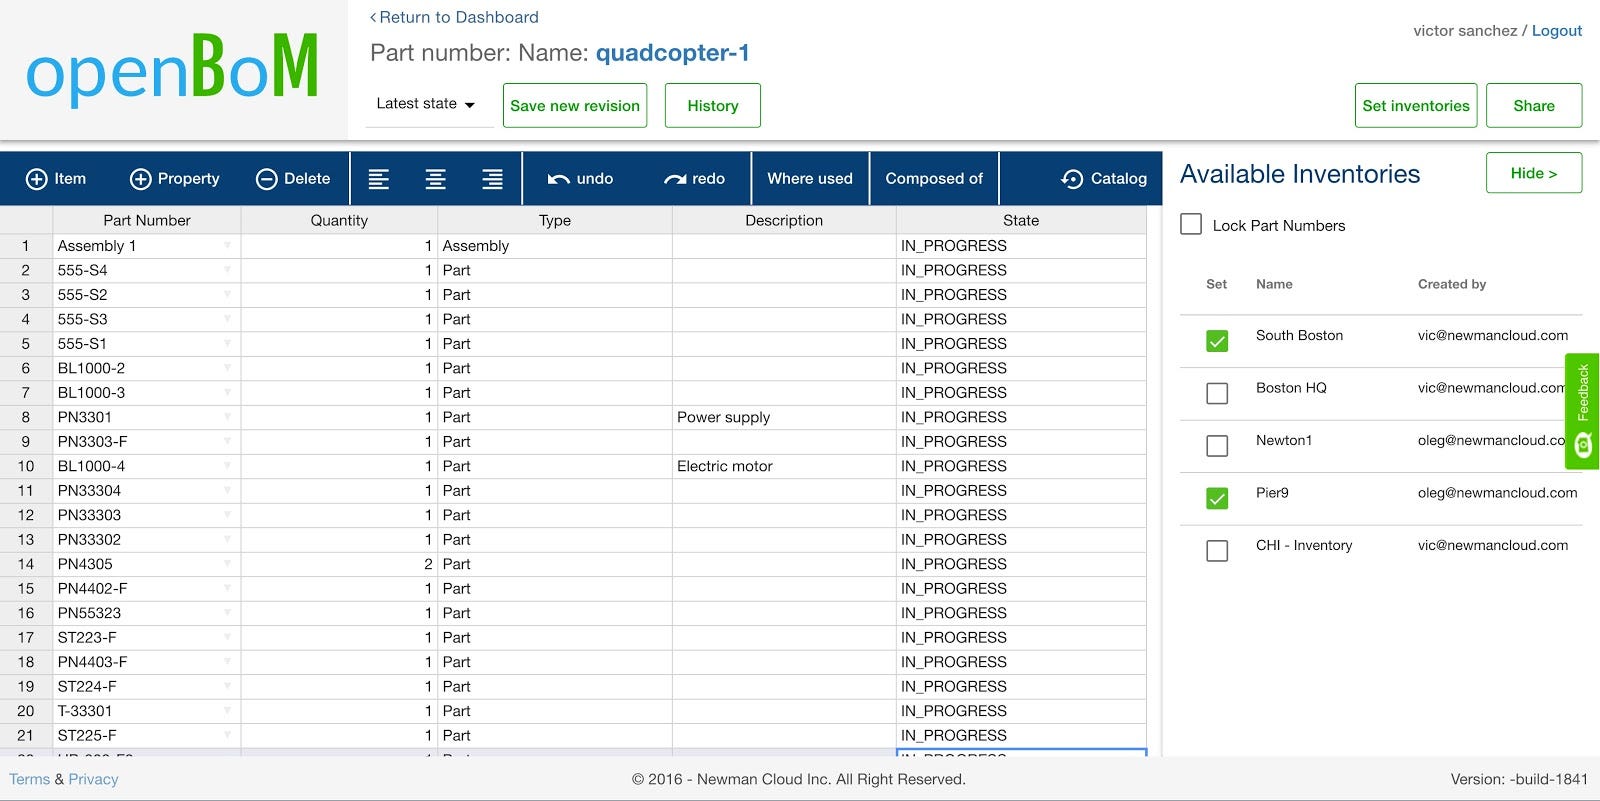
Task: Center align text in the toolbar
Action: coord(436,179)
